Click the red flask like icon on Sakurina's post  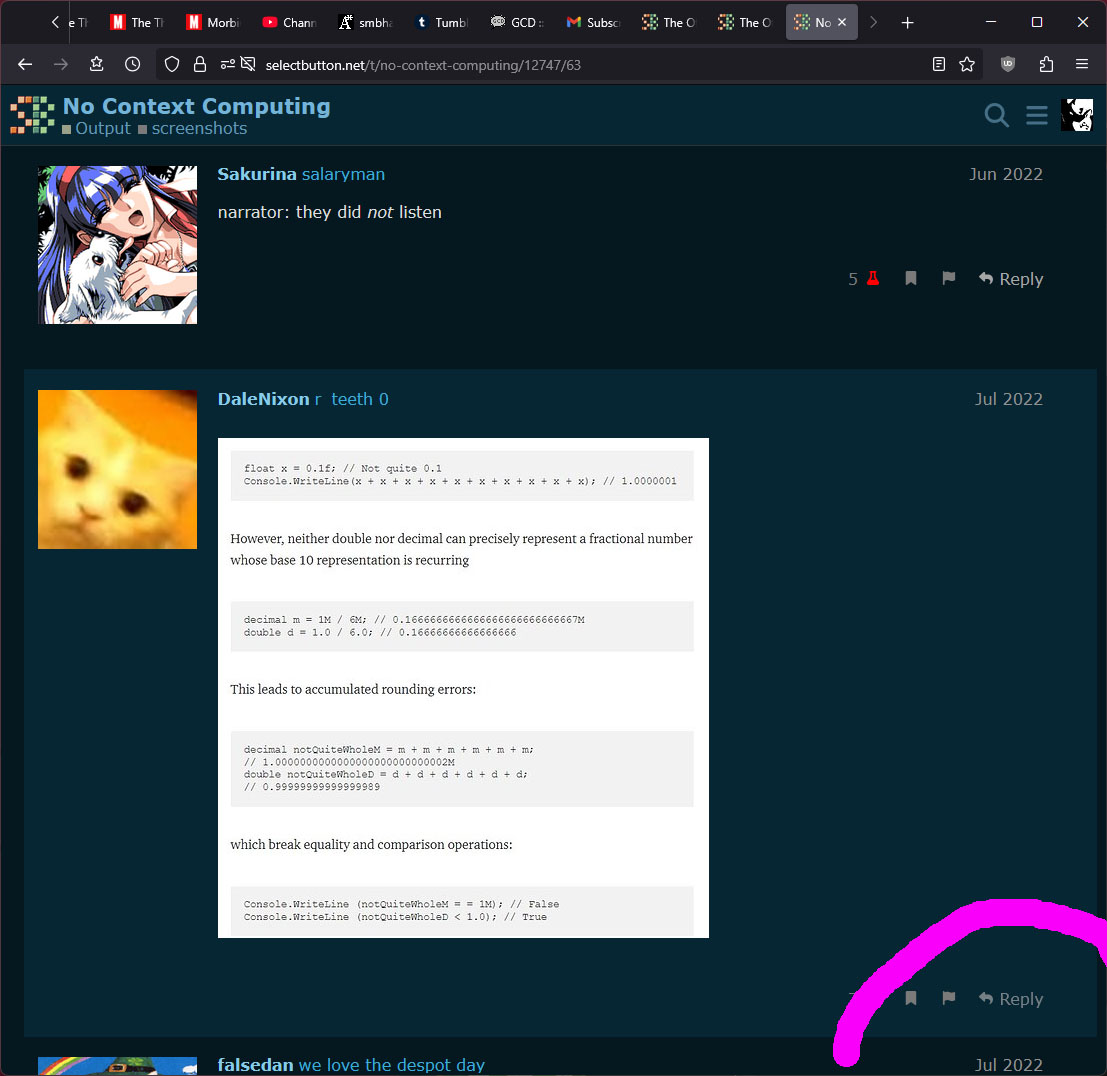coord(872,279)
